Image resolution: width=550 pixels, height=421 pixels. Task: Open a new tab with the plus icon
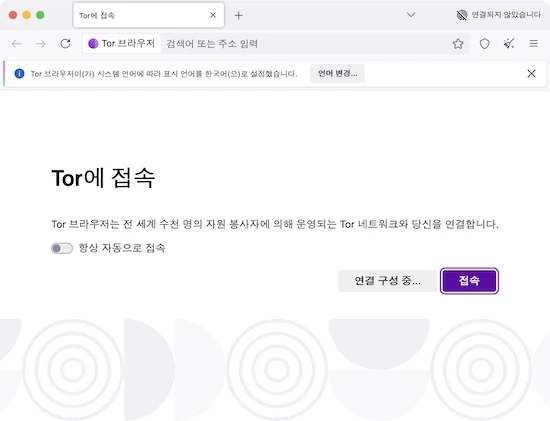[239, 15]
